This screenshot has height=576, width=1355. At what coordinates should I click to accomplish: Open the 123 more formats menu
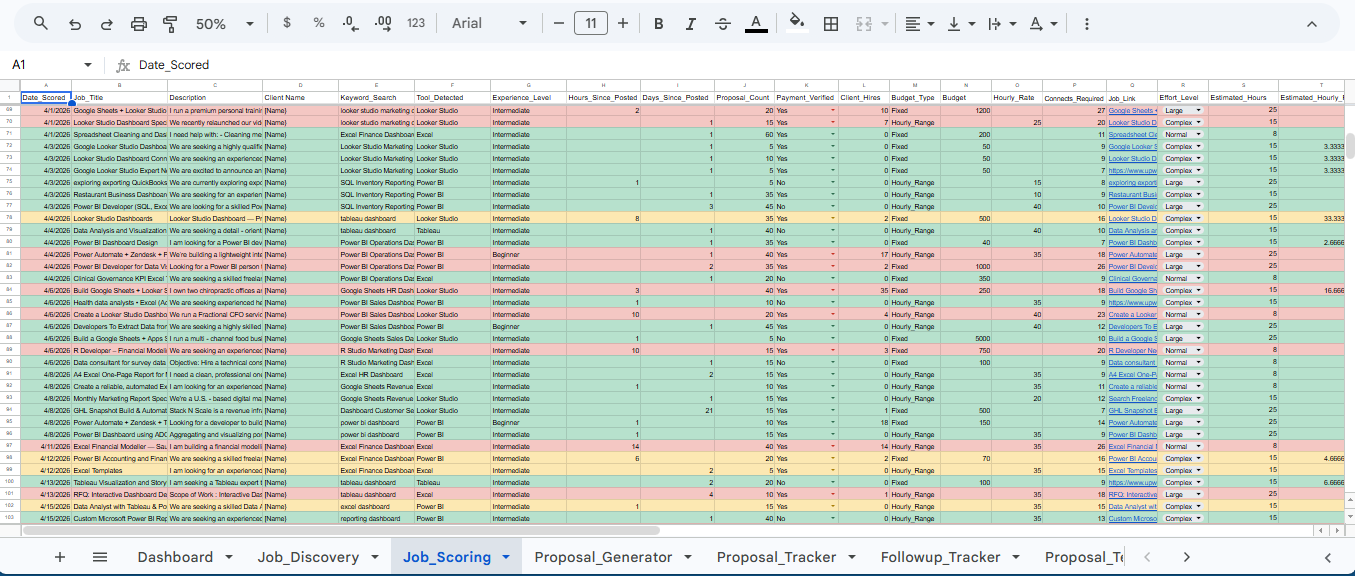(417, 23)
